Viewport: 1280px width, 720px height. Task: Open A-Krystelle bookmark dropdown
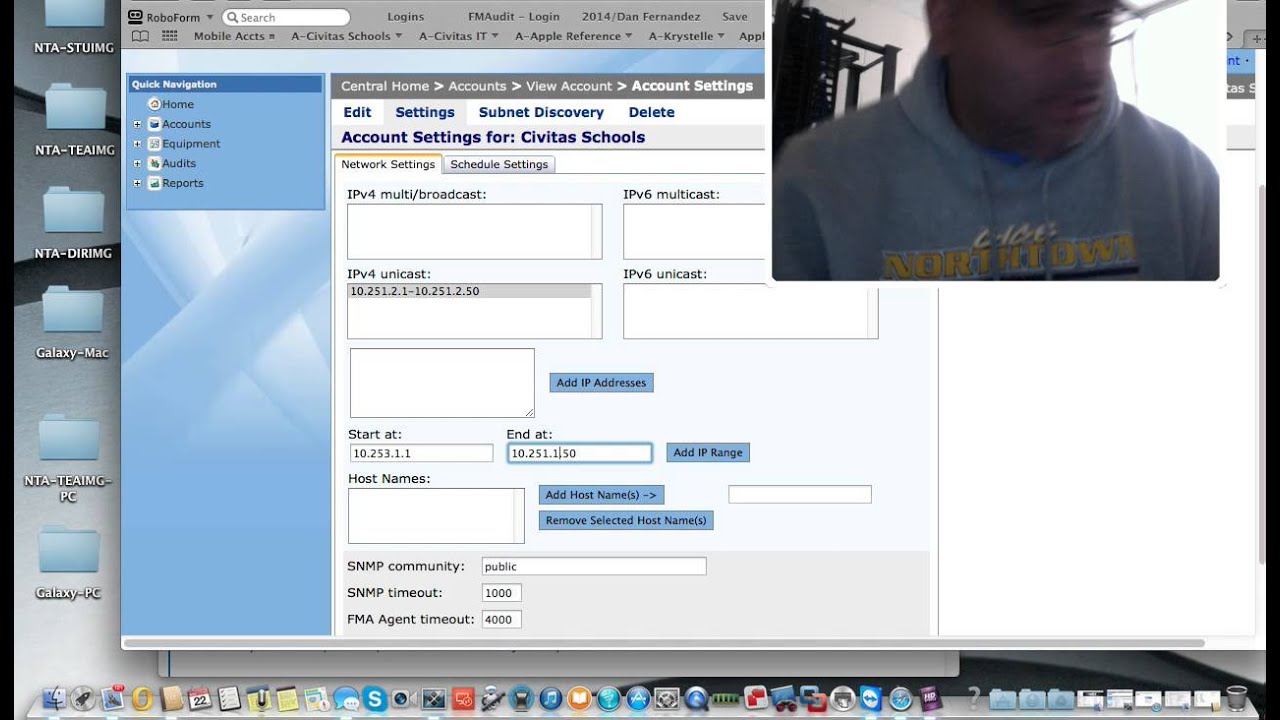click(x=687, y=36)
